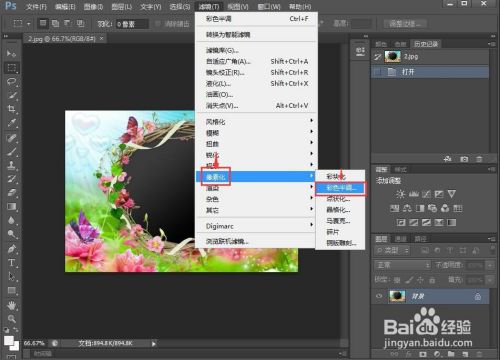Screen dimensions: 500x360
Task: Open the opacity 不透明度 dropdown arrow
Action: point(490,265)
